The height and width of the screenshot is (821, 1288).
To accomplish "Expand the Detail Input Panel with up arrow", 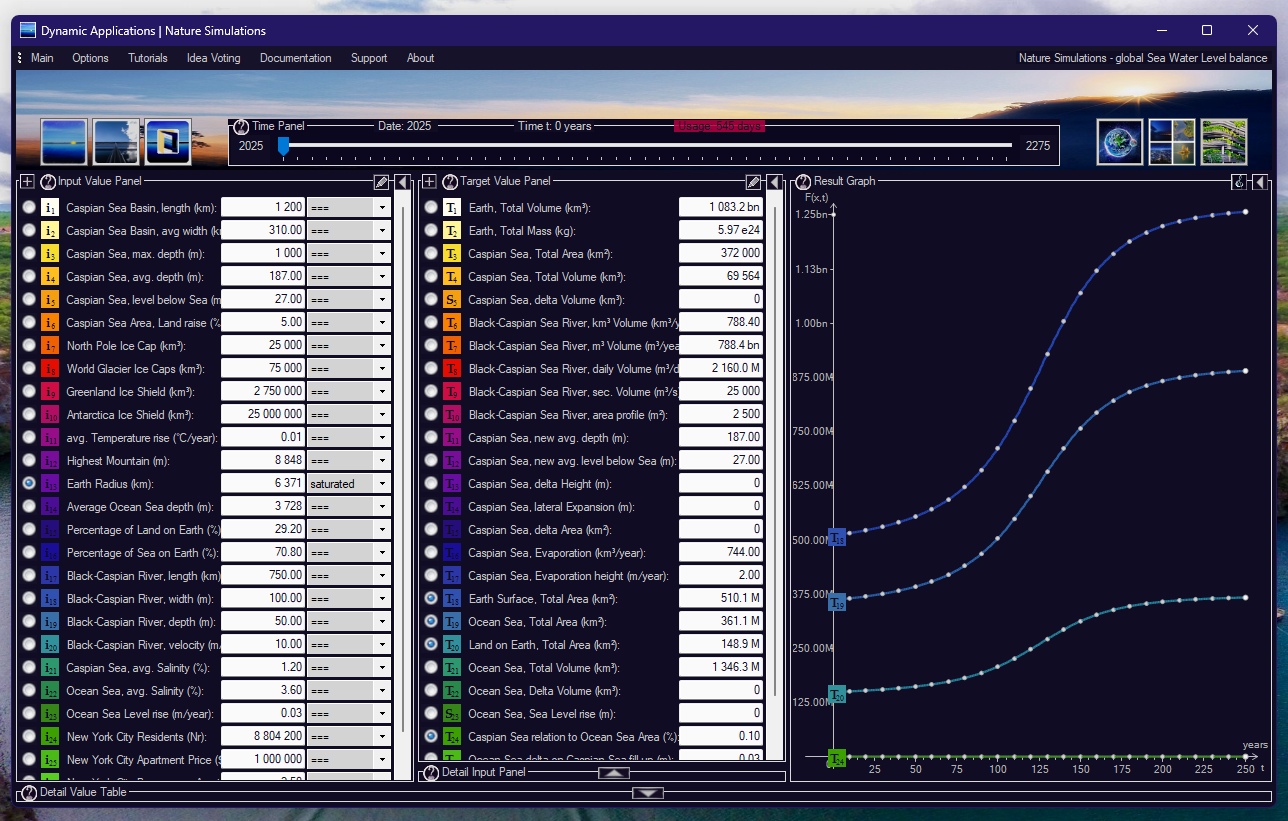I will pyautogui.click(x=614, y=773).
